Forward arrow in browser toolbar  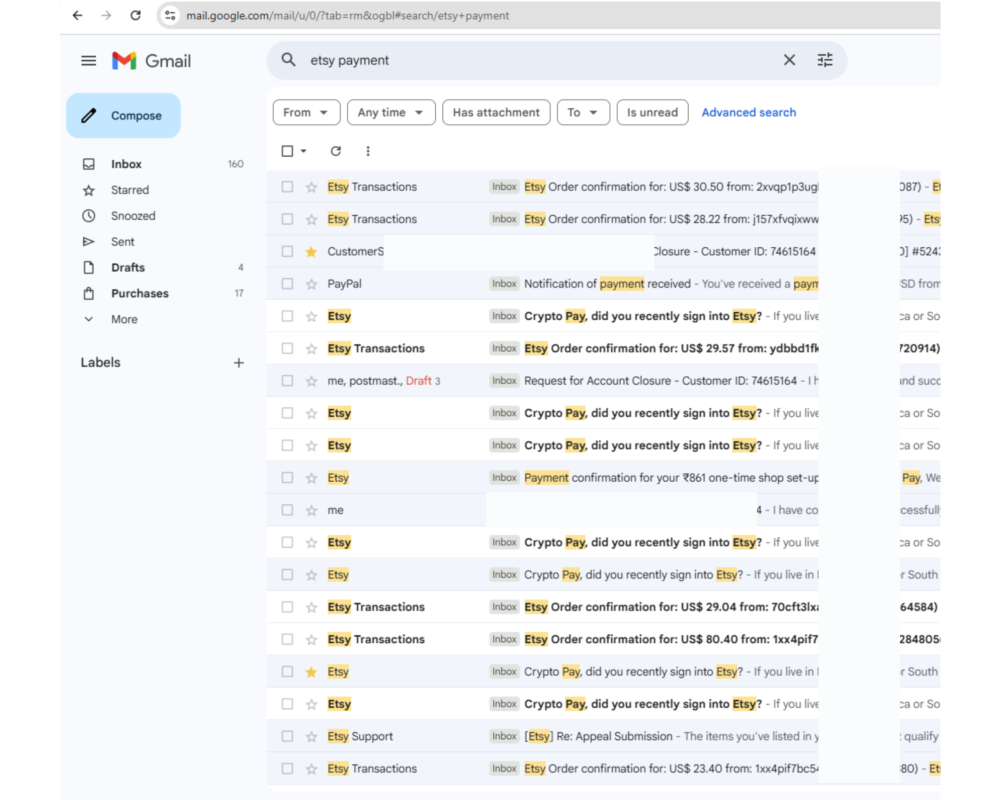coord(106,15)
